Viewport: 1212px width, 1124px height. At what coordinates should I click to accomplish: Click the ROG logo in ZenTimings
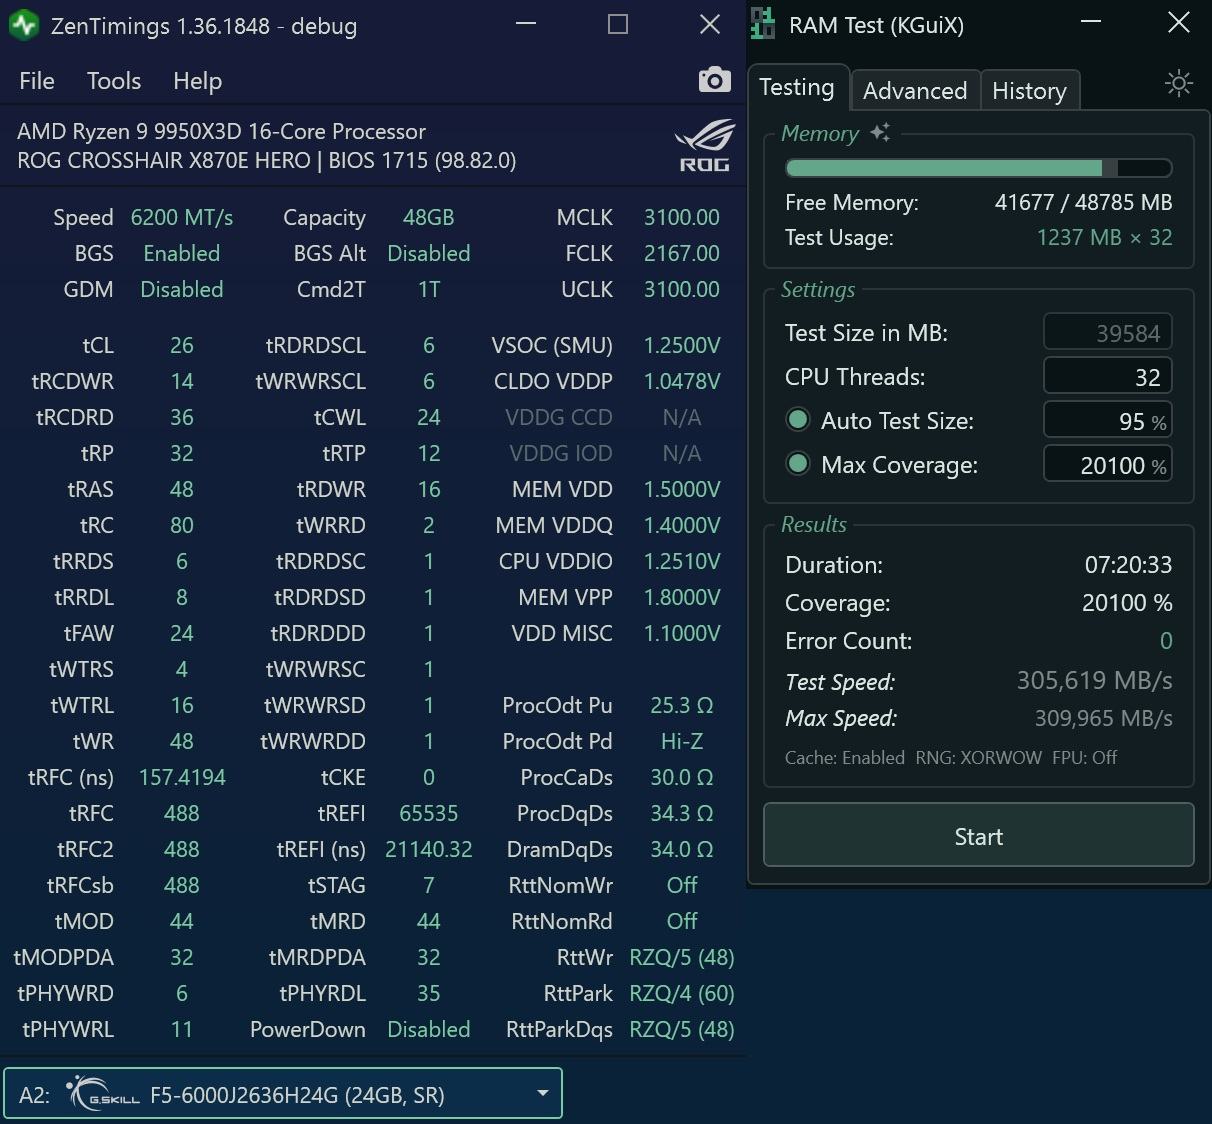[705, 146]
